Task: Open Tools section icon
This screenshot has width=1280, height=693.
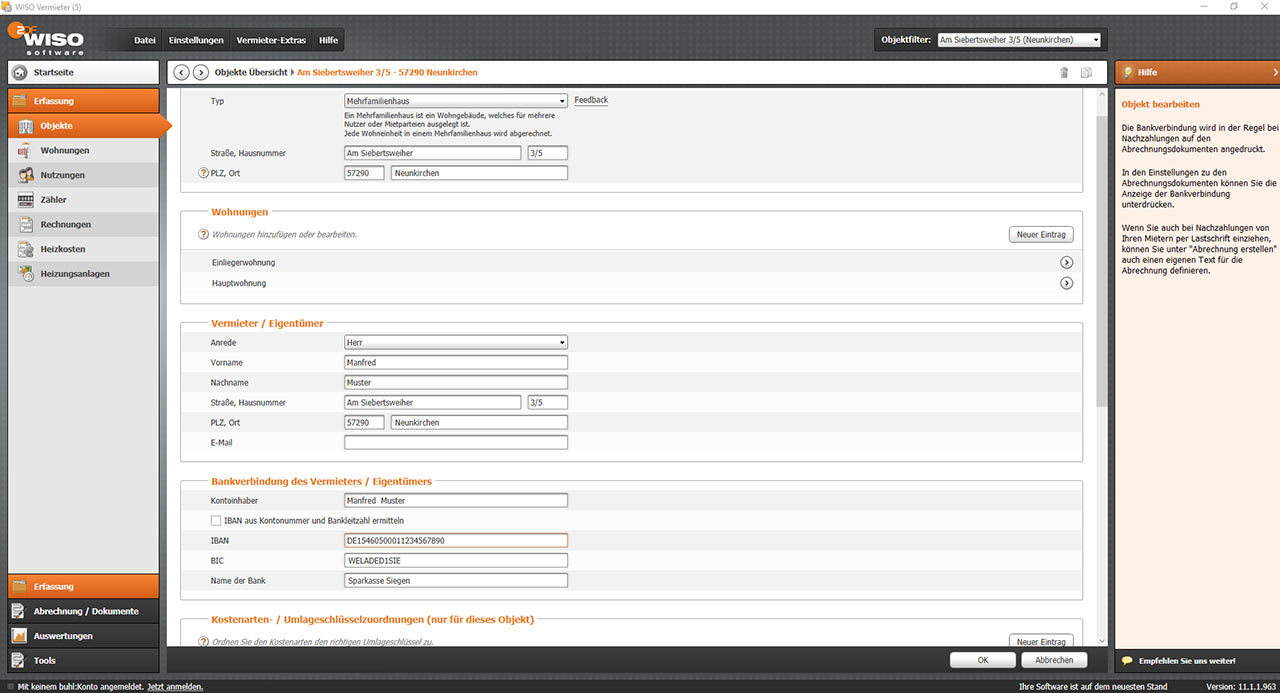Action: pyautogui.click(x=19, y=660)
